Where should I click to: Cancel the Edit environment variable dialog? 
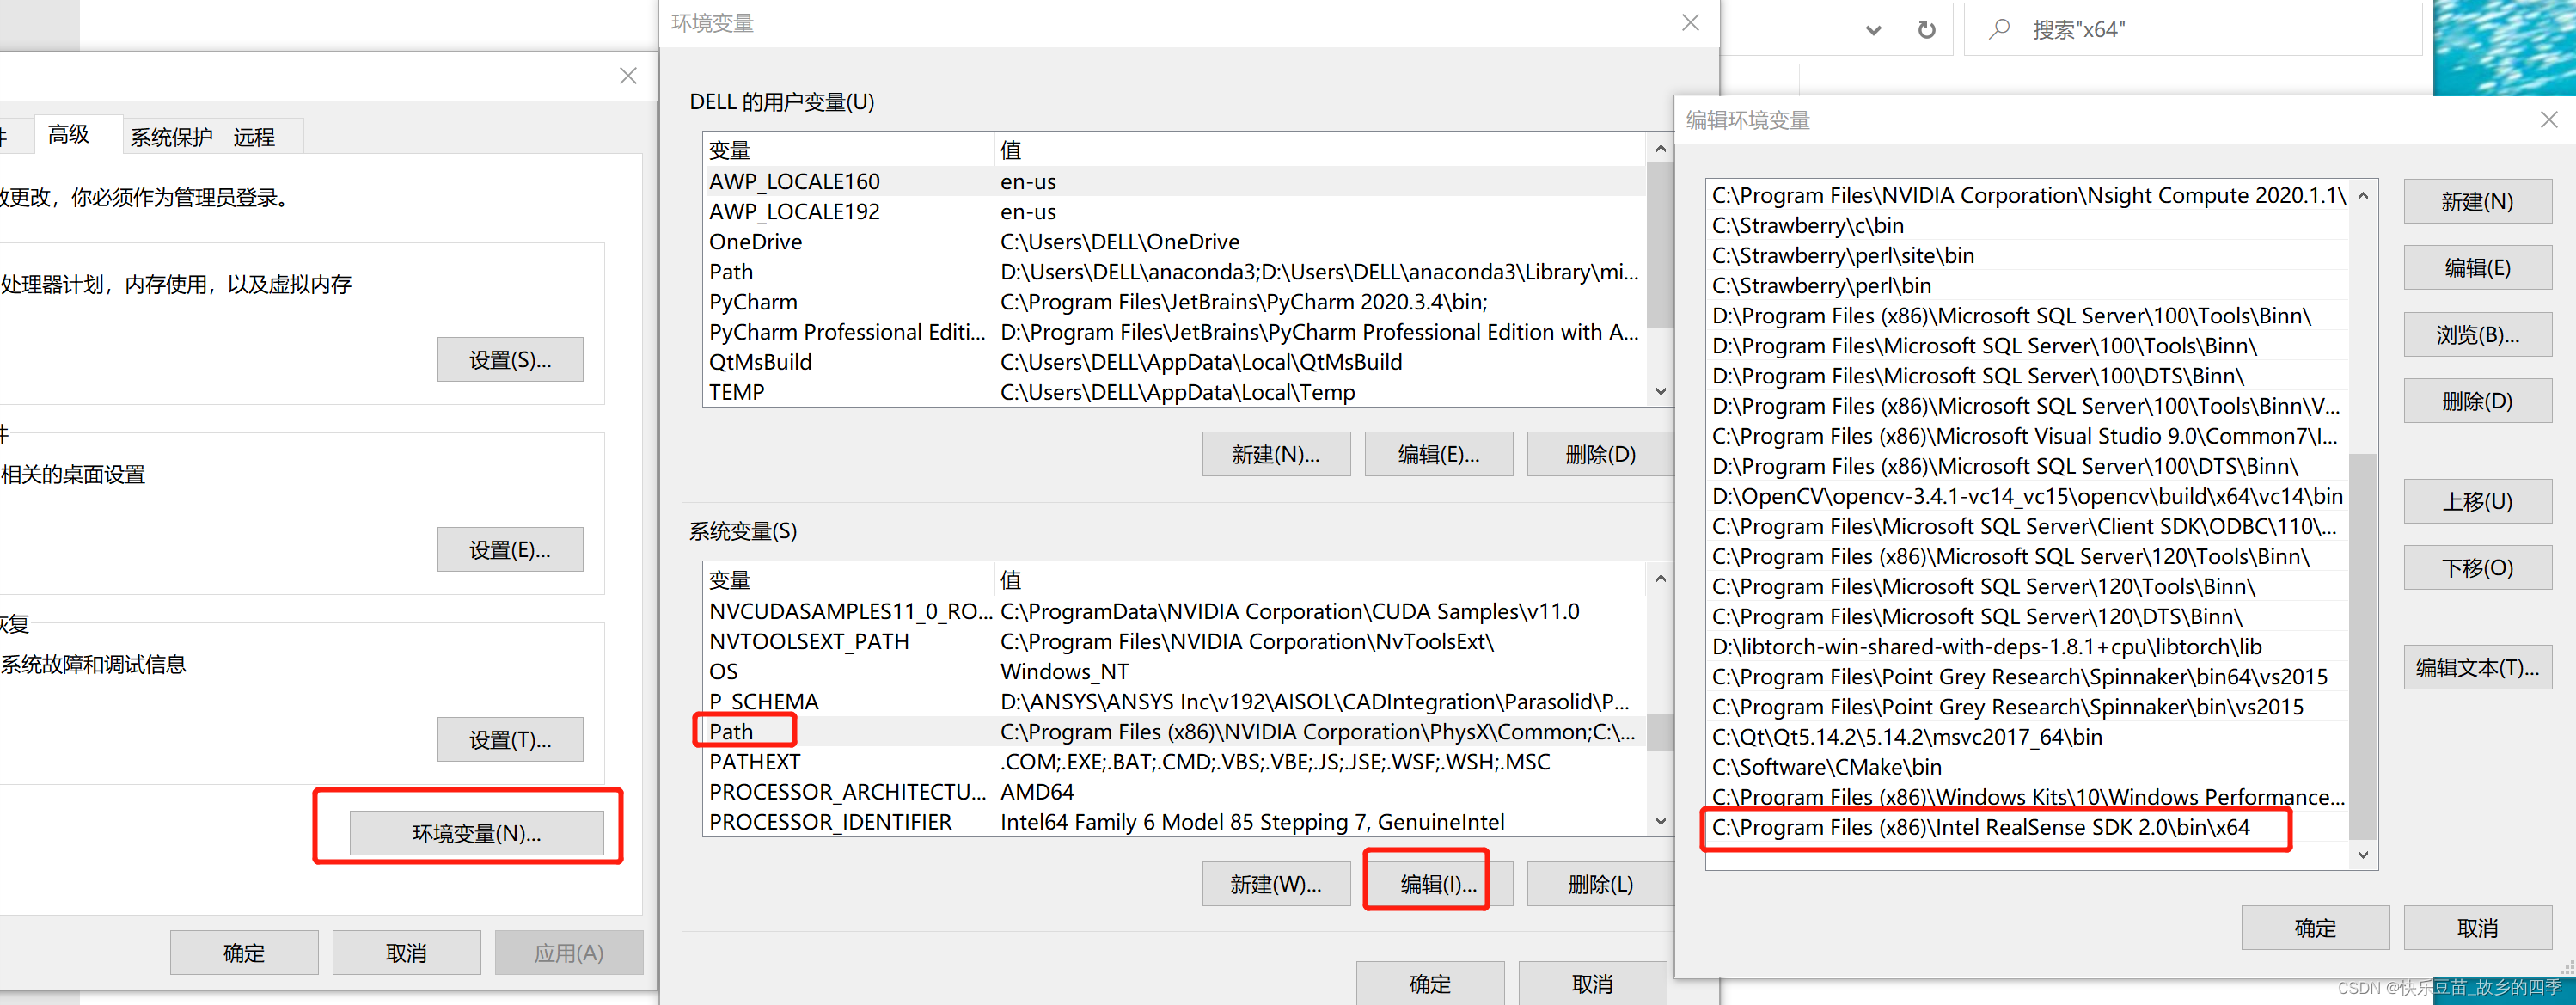click(2477, 928)
